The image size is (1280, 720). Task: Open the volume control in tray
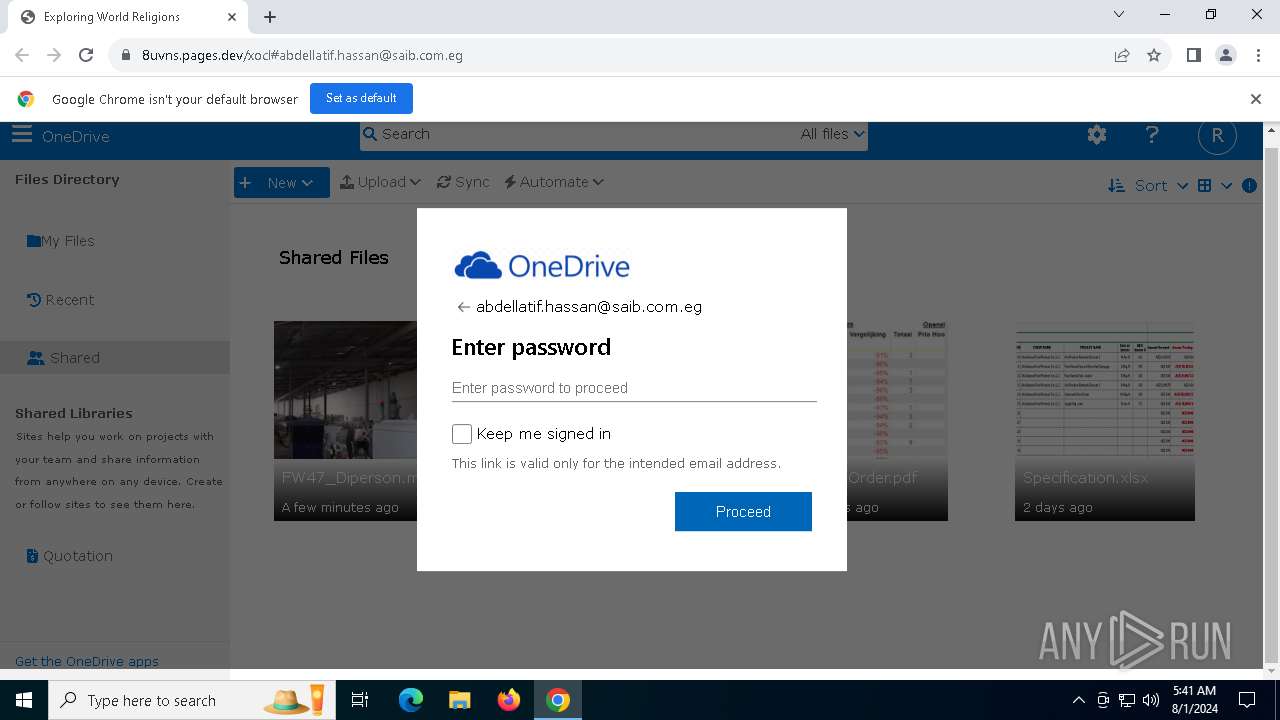click(x=1150, y=700)
